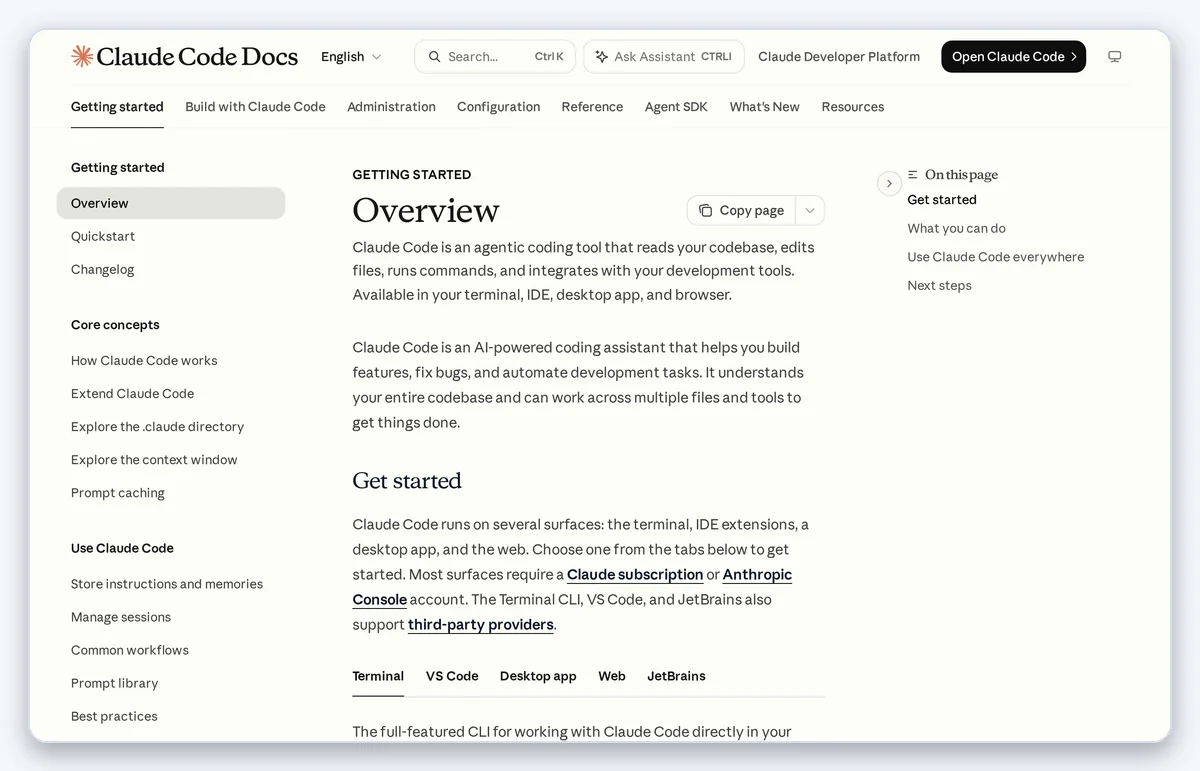Select the Desktop app surface tab

538,676
